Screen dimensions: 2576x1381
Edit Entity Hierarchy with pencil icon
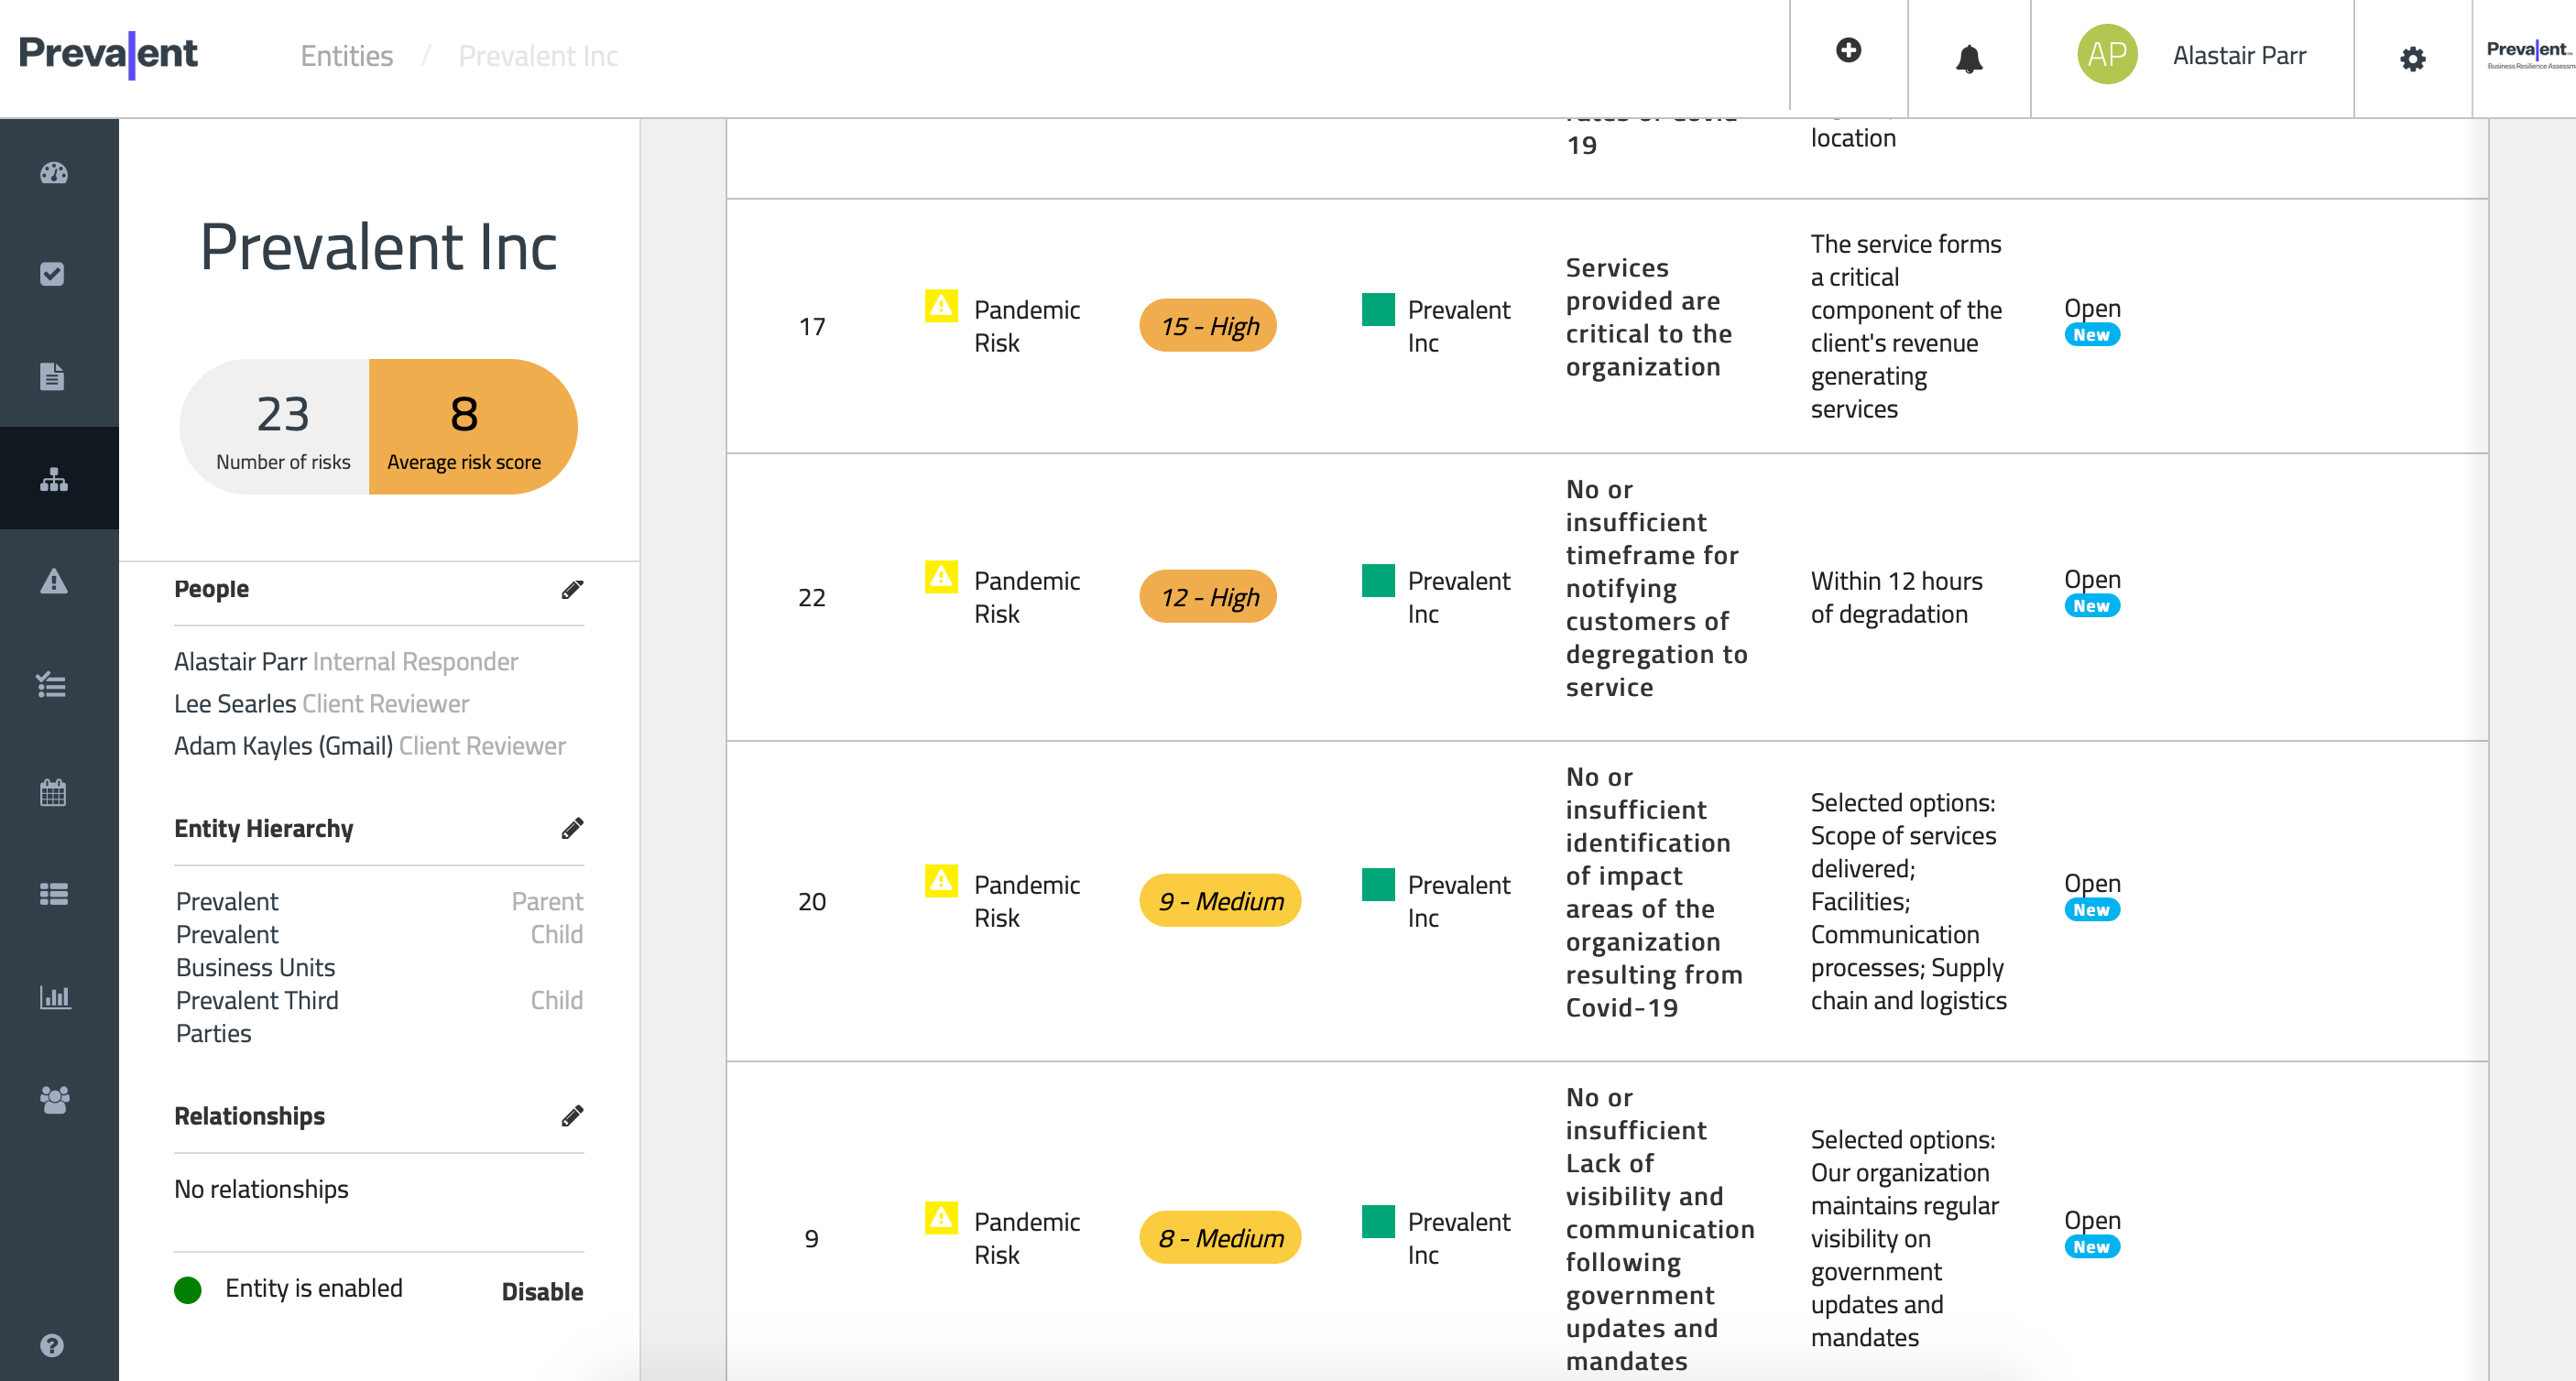click(x=572, y=829)
